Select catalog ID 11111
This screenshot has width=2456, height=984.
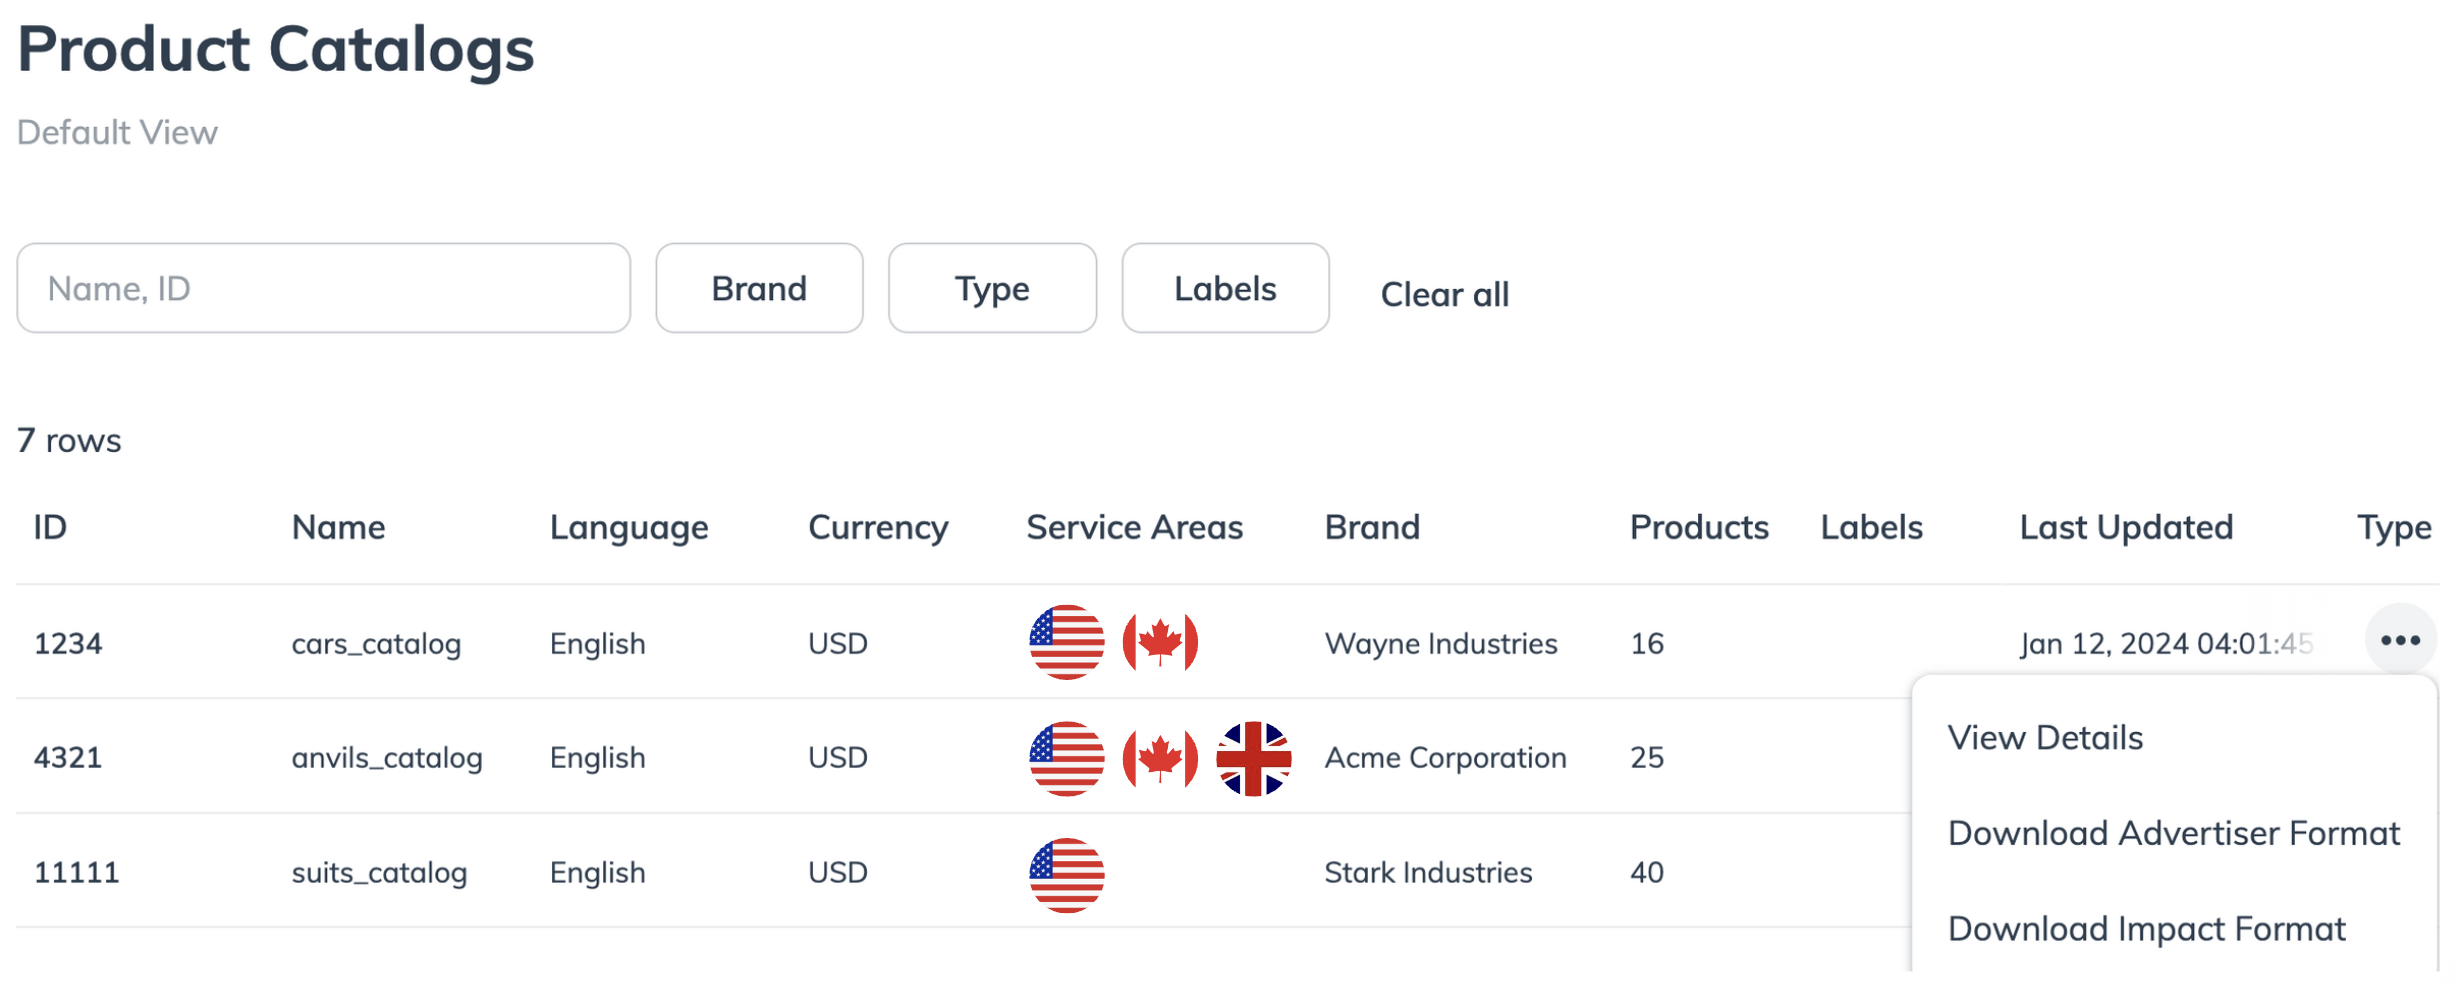point(76,873)
